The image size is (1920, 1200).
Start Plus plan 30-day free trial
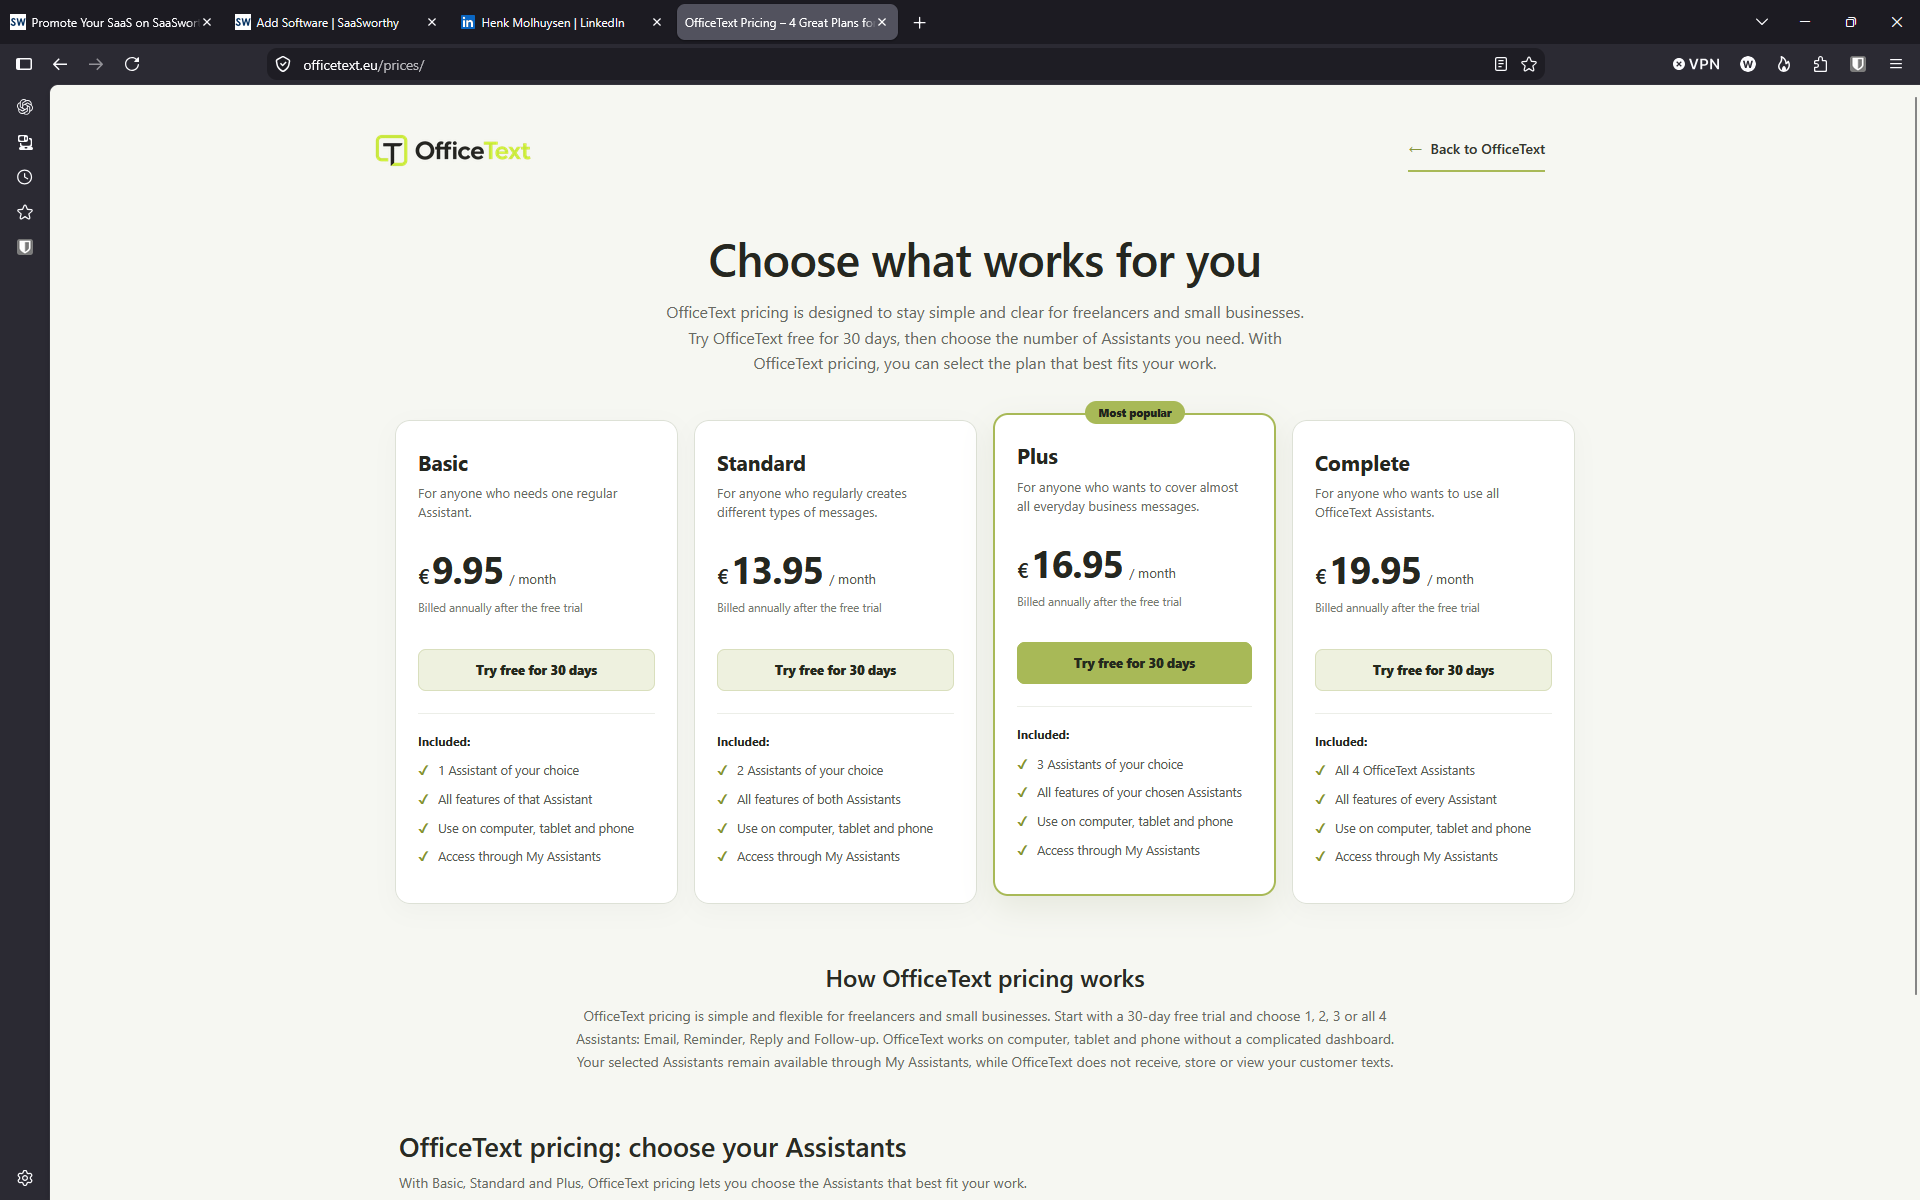coord(1134,663)
